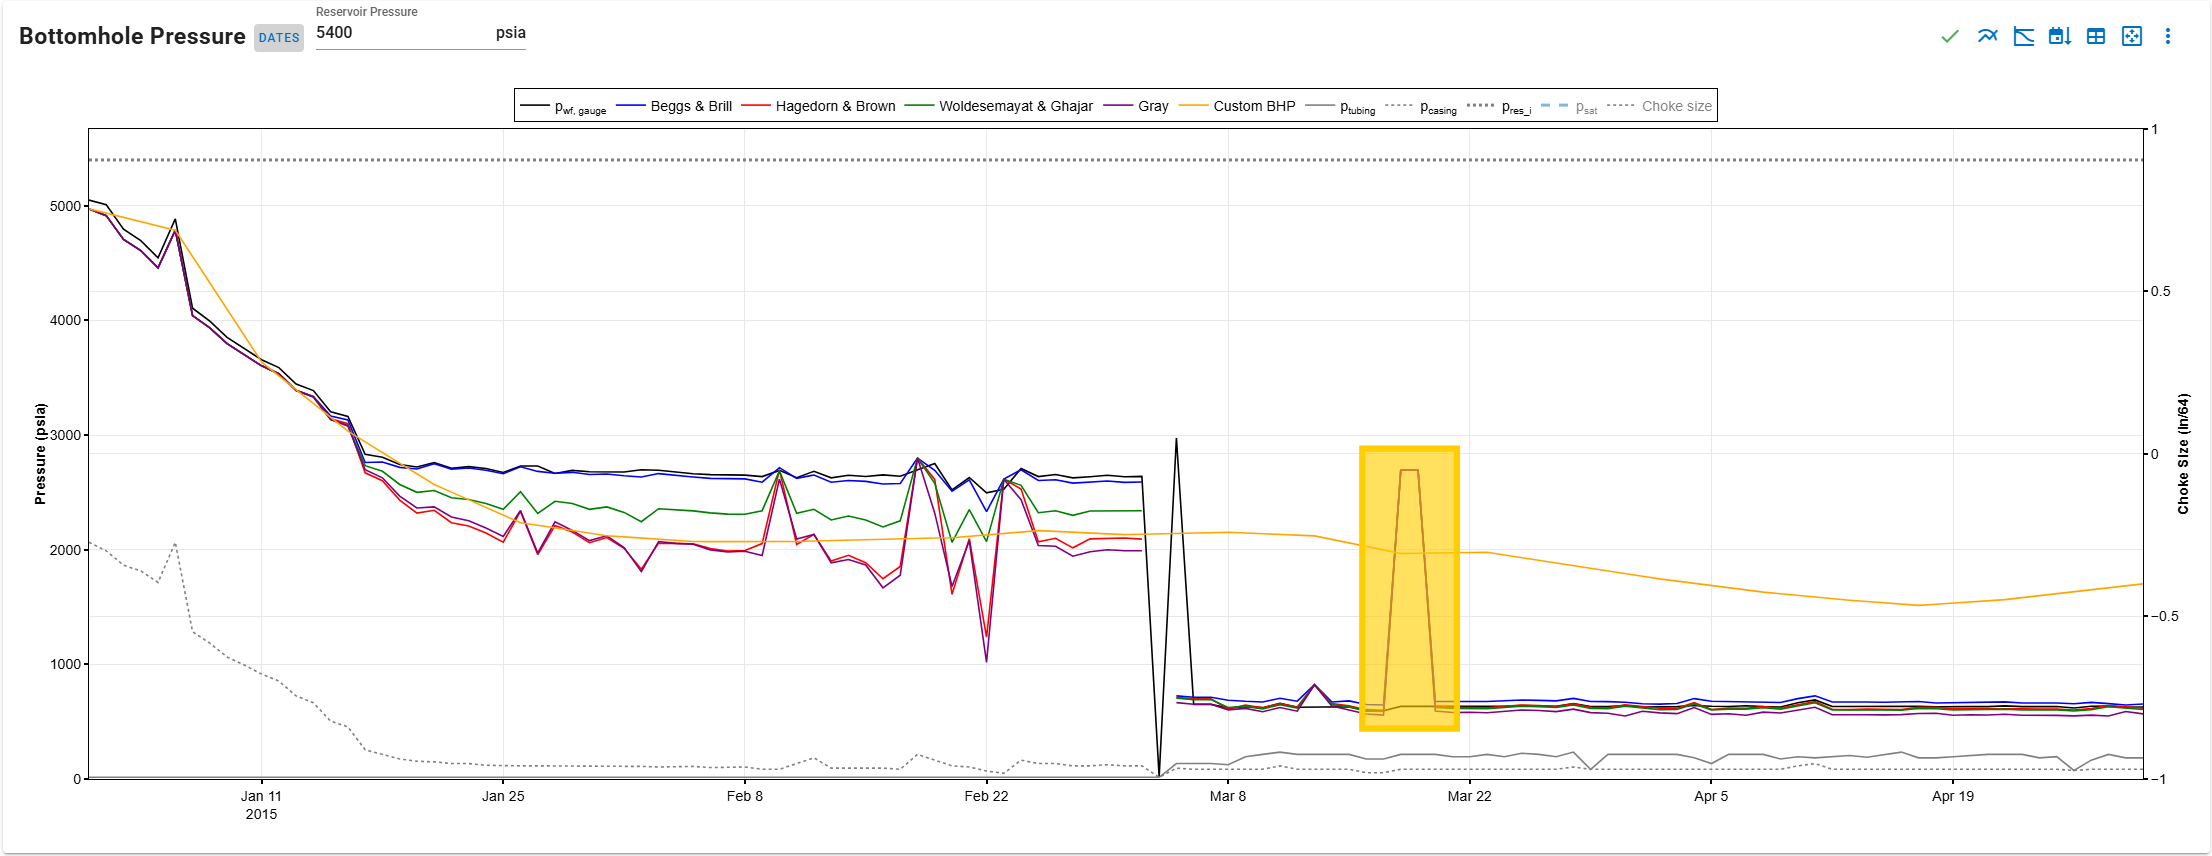Enable the hidden Choke size legend series
Screen dimensions: 2212x856
click(x=1659, y=106)
